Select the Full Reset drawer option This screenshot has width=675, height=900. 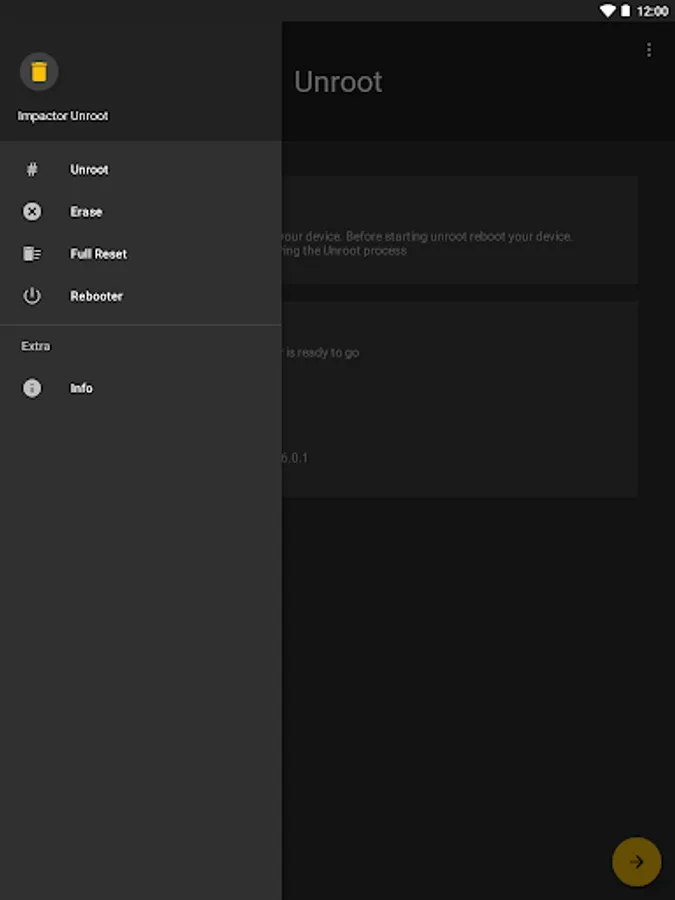[141, 254]
